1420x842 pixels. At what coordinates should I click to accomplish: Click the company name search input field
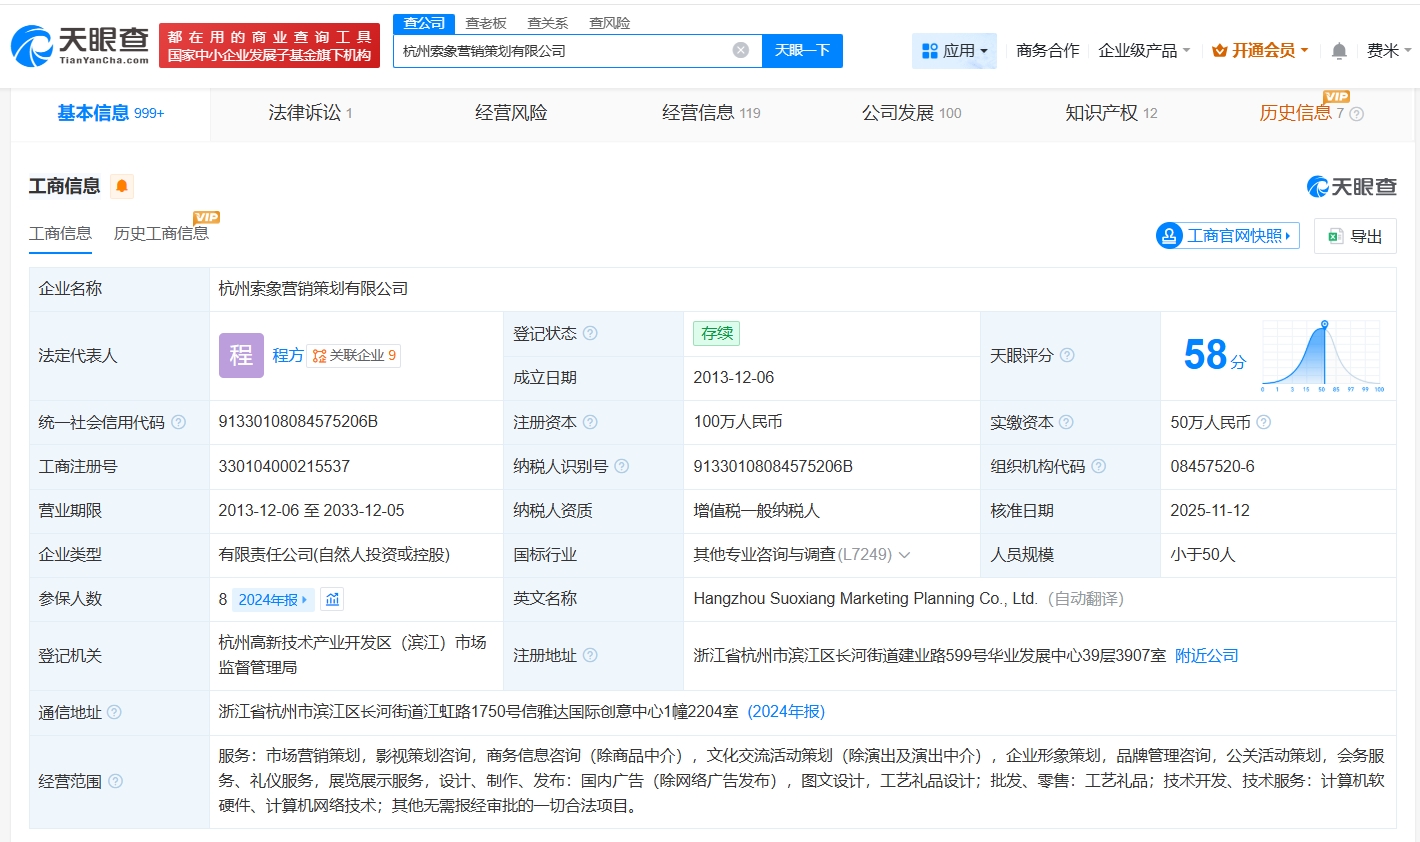coord(560,50)
